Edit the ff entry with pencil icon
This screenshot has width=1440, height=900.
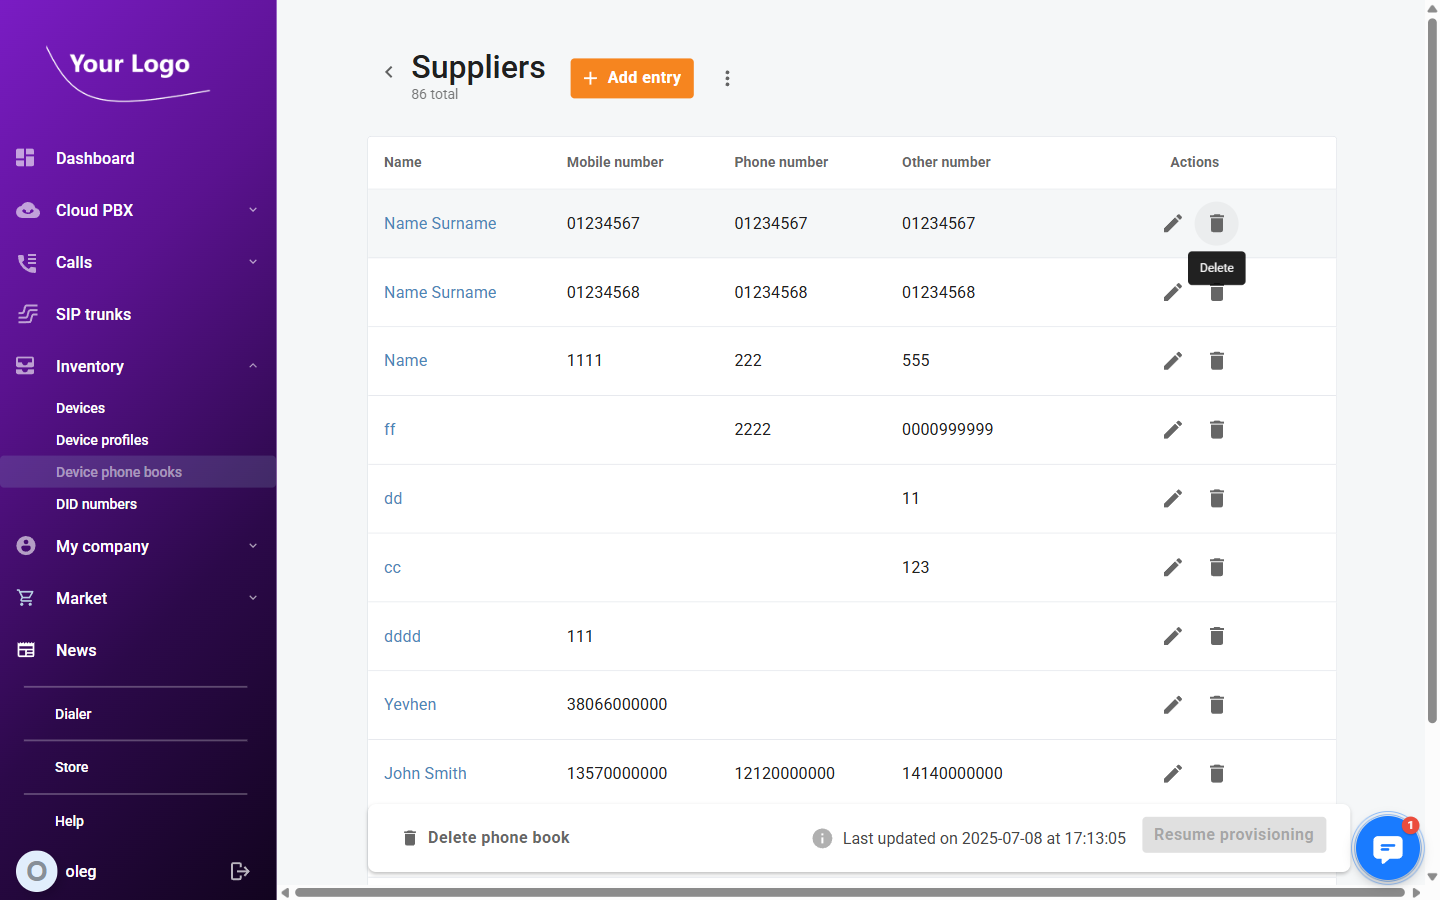pos(1172,430)
